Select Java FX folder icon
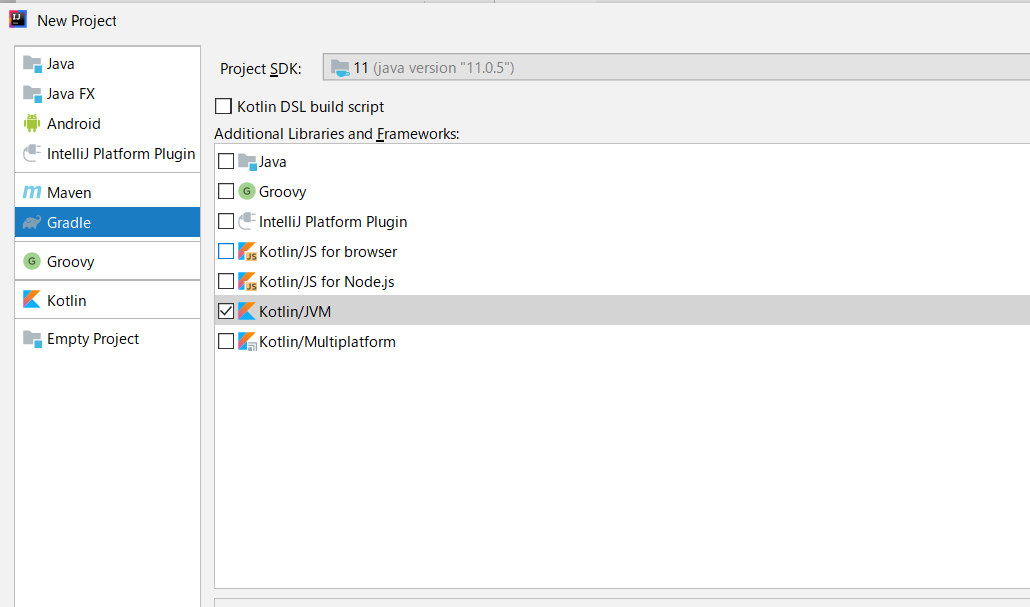Viewport: 1030px width, 607px height. (x=32, y=94)
